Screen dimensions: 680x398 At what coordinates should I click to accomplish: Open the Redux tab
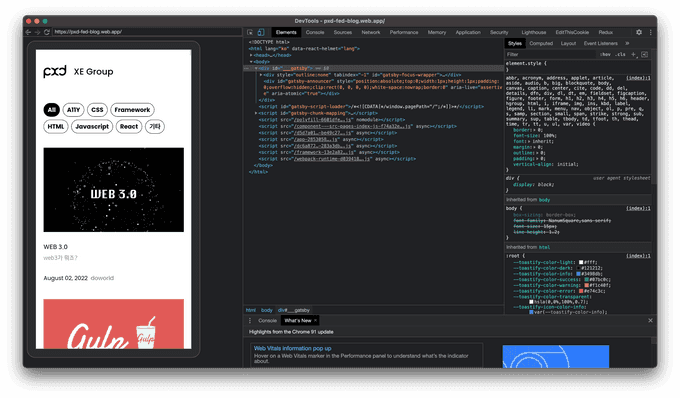606,33
